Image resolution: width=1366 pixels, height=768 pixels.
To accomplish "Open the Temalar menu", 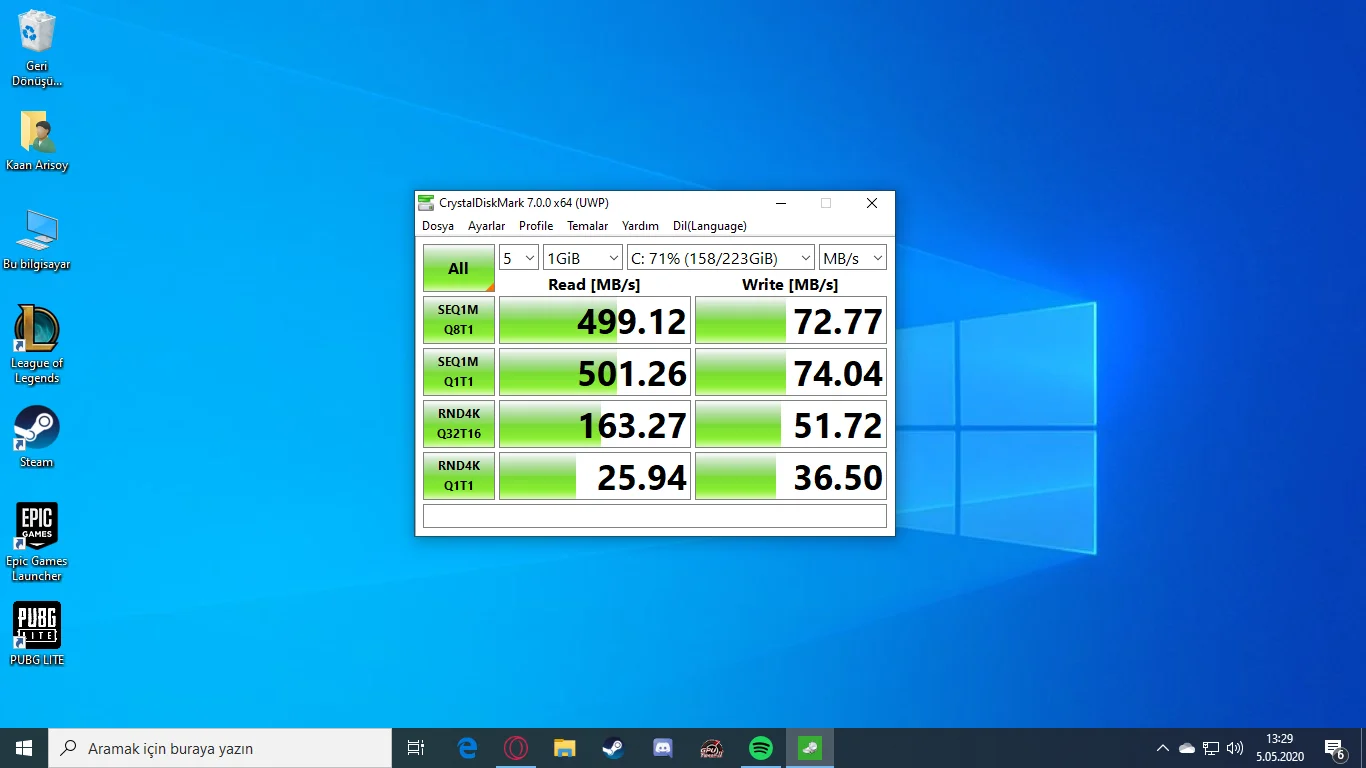I will pos(587,226).
